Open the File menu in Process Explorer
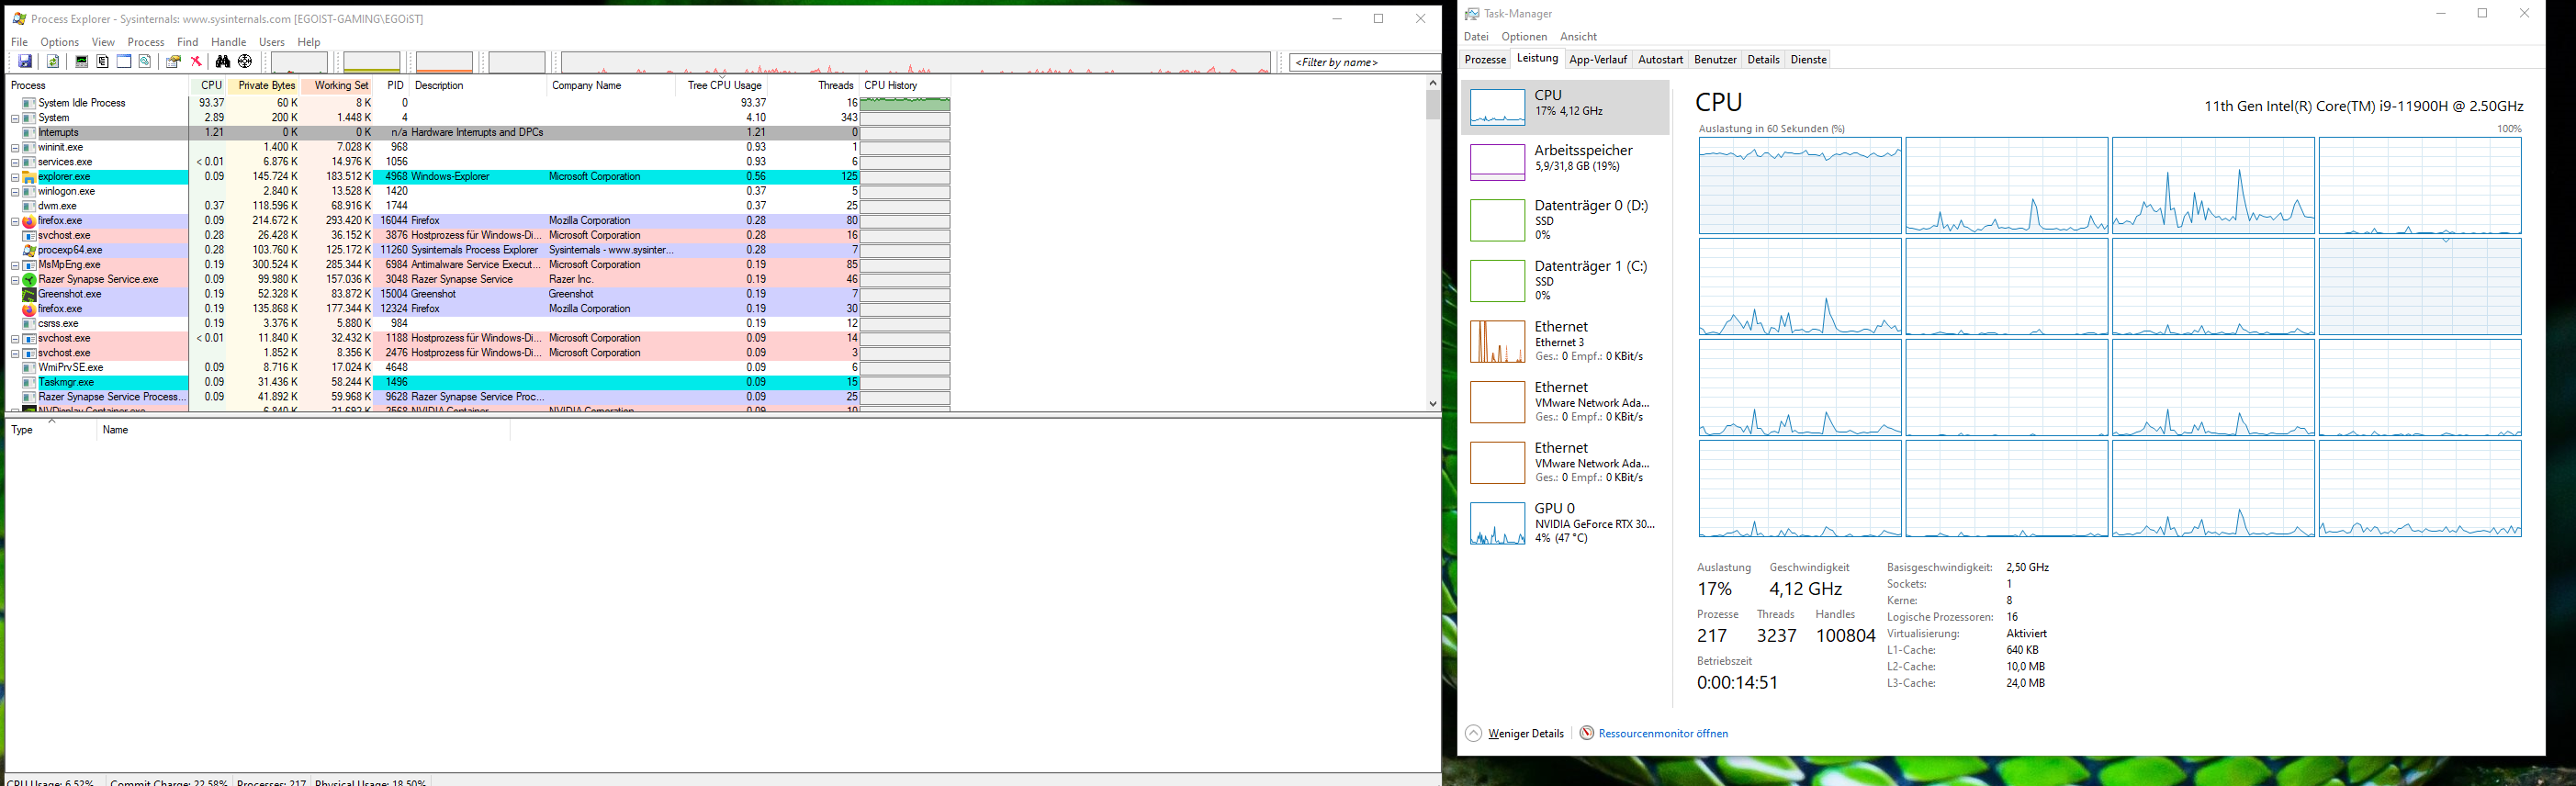This screenshot has width=2576, height=786. (x=19, y=42)
